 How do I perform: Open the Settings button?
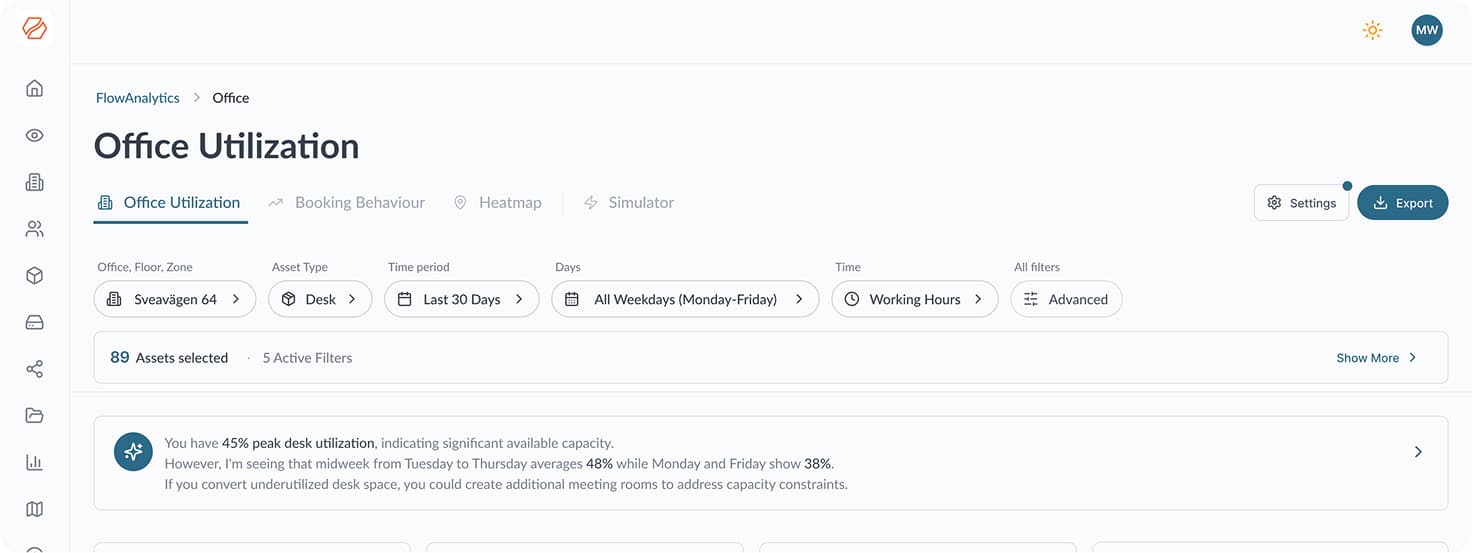coord(1301,203)
